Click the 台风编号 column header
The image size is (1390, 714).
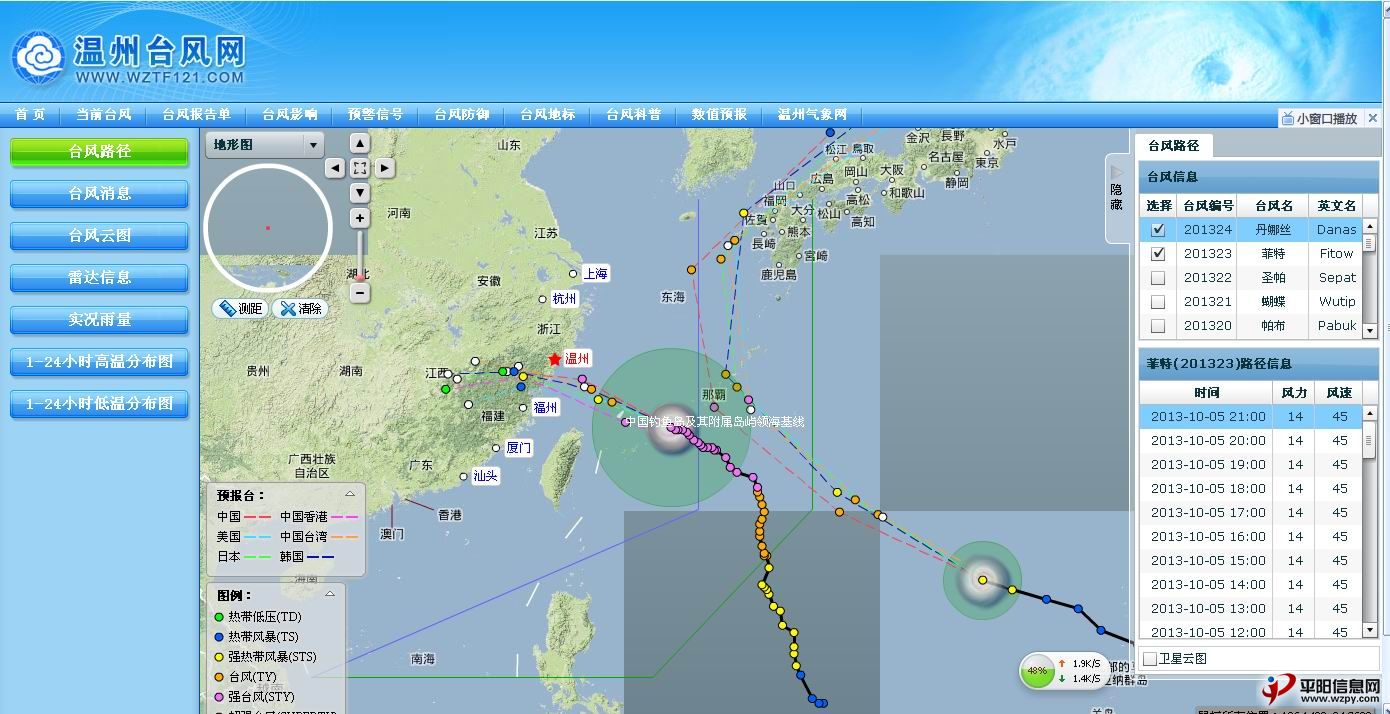pyautogui.click(x=1208, y=206)
